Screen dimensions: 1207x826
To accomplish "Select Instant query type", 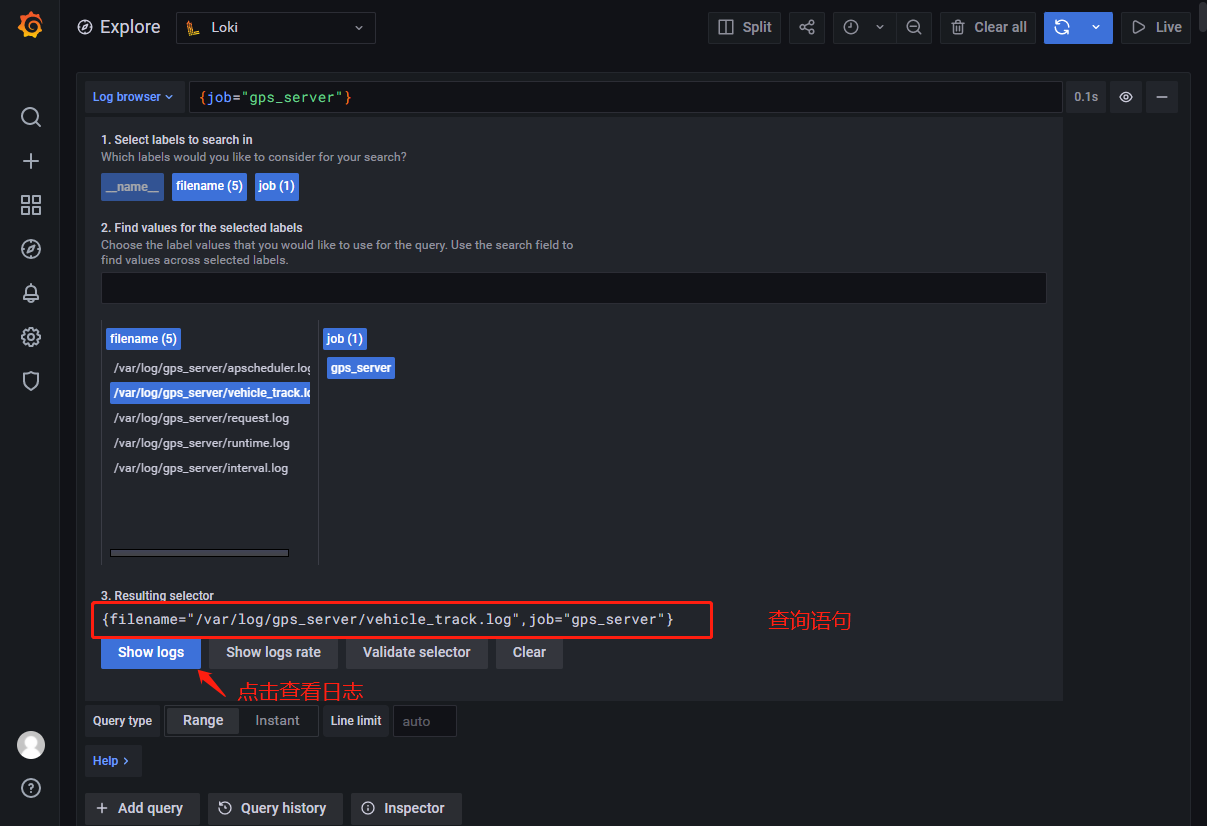I will [x=277, y=720].
